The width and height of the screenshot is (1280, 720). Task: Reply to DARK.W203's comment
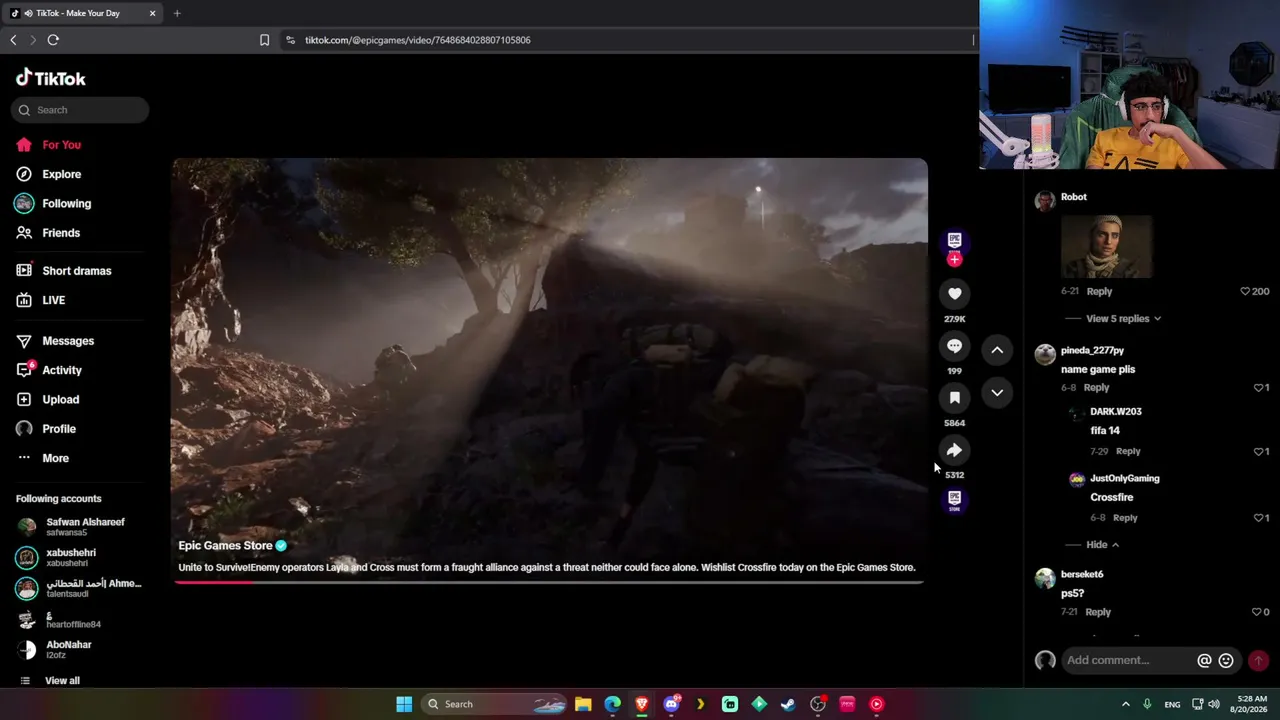1128,451
